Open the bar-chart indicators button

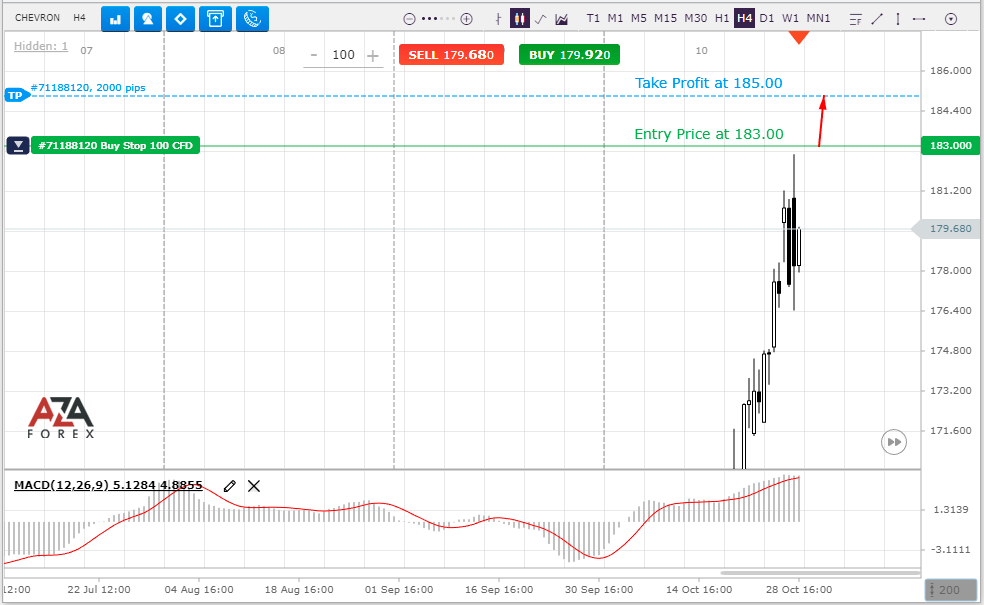tap(115, 19)
